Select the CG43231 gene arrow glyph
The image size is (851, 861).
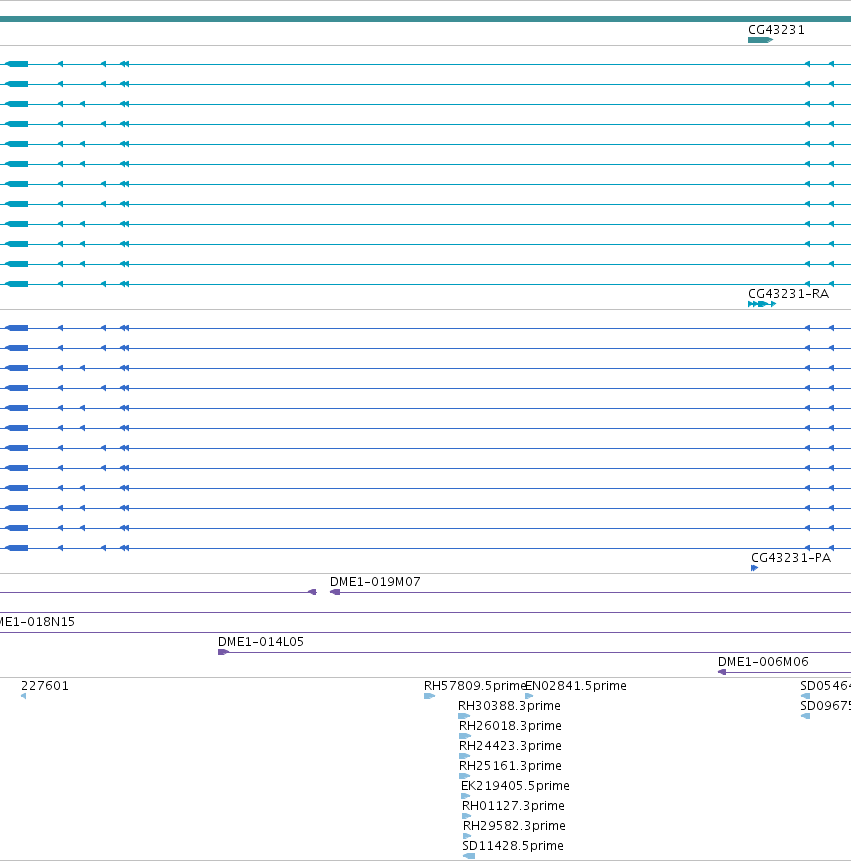760,40
